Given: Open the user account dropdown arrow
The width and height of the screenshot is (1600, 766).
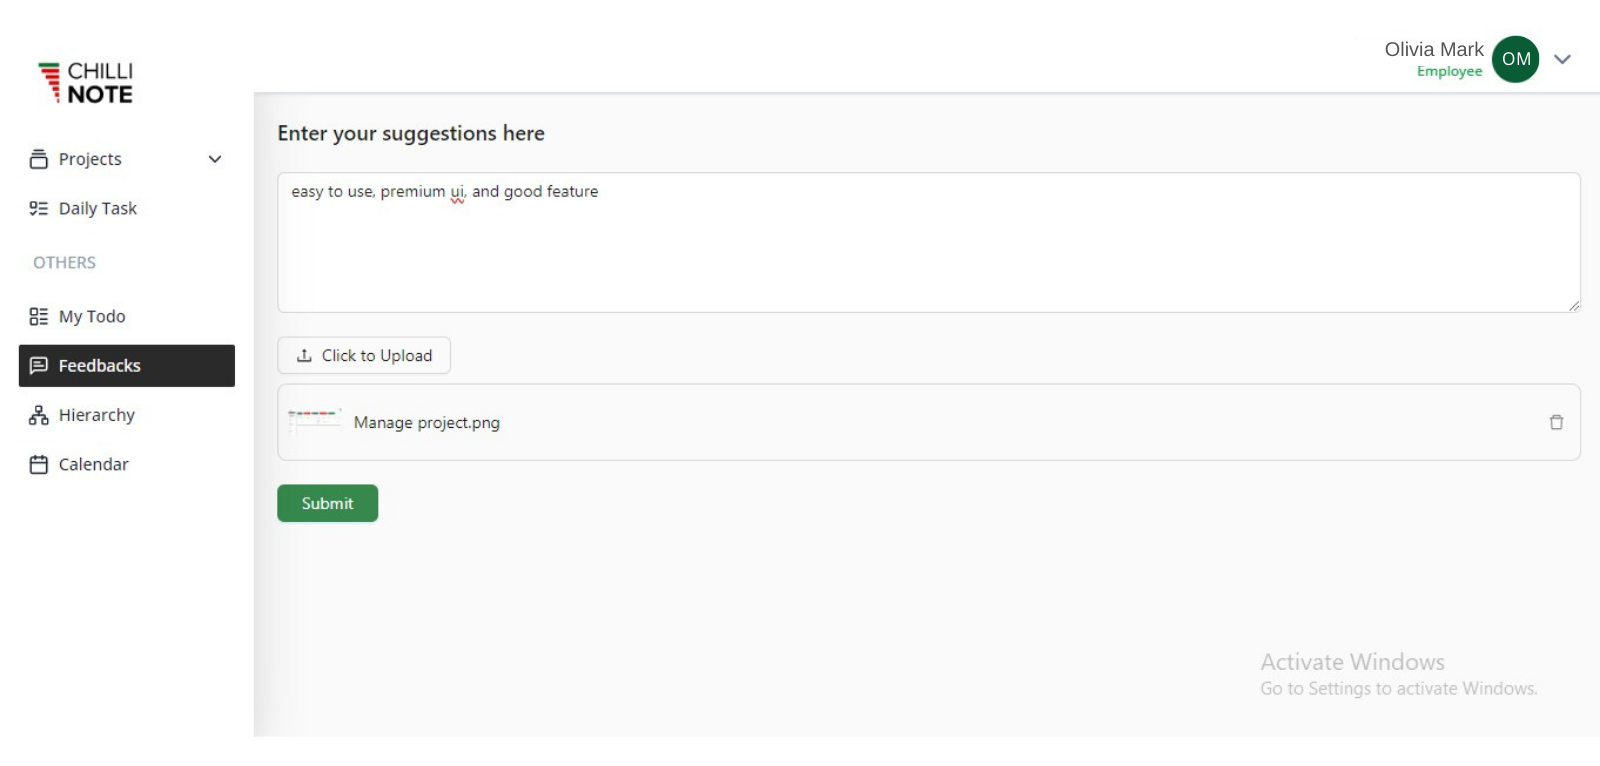Looking at the screenshot, I should click(1562, 59).
